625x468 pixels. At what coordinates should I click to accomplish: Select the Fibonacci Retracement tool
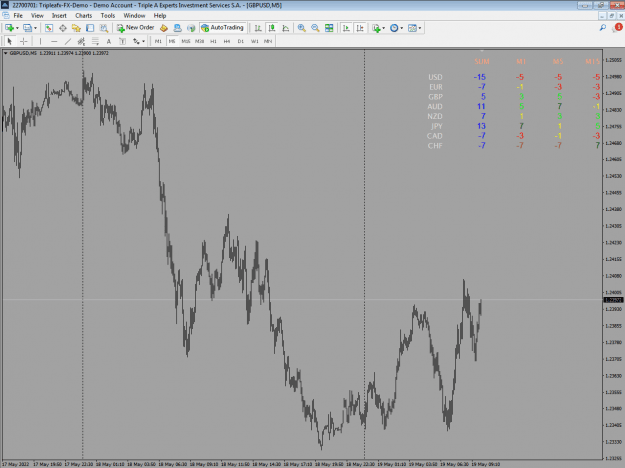tap(95, 41)
